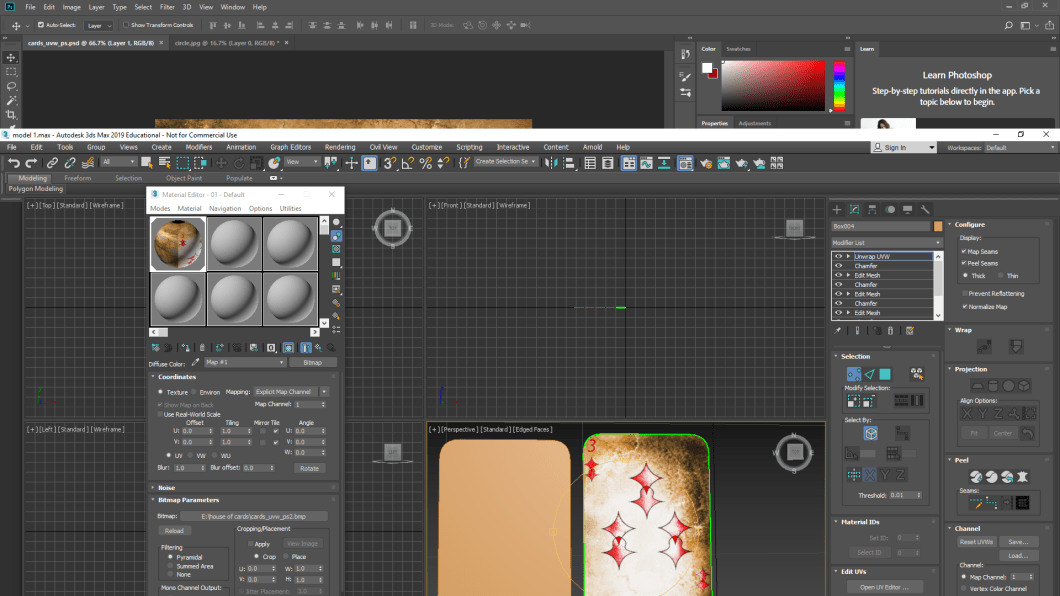Viewport: 1060px width, 596px height.
Task: Select the Select and Link chain icon
Action: [x=52, y=163]
